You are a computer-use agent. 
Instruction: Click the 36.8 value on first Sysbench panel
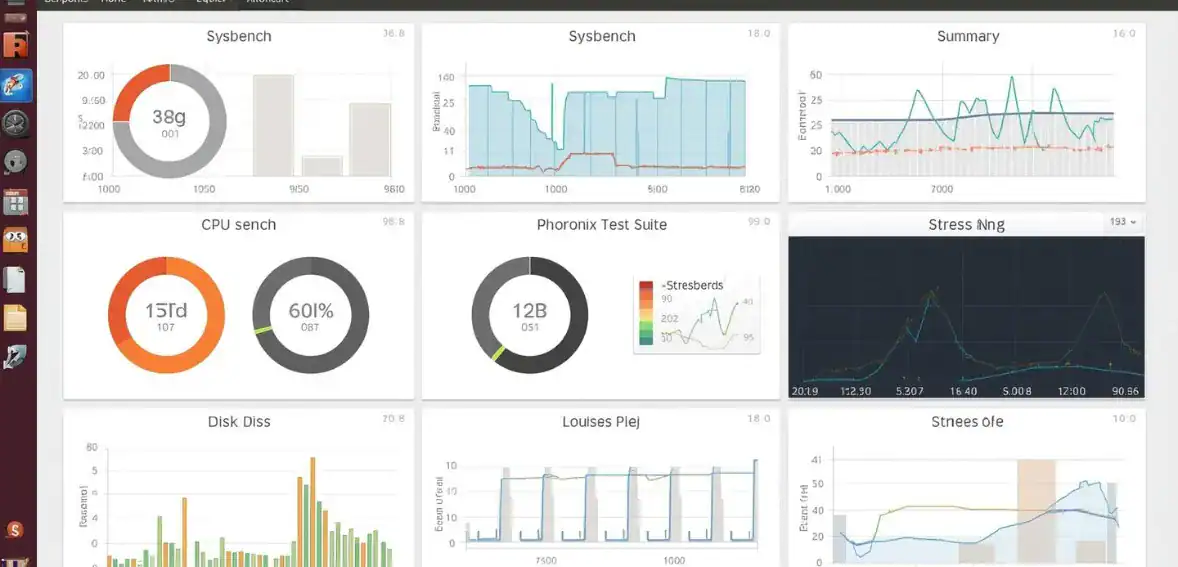coord(394,34)
